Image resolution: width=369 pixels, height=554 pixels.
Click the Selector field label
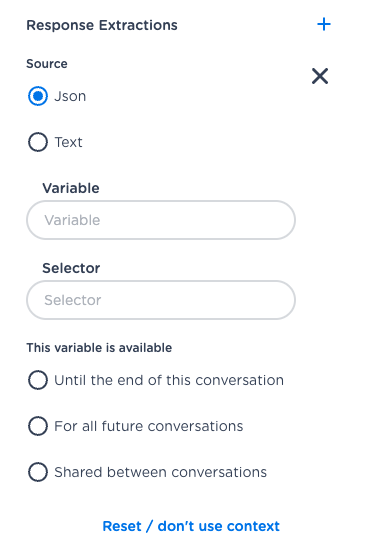tap(71, 268)
